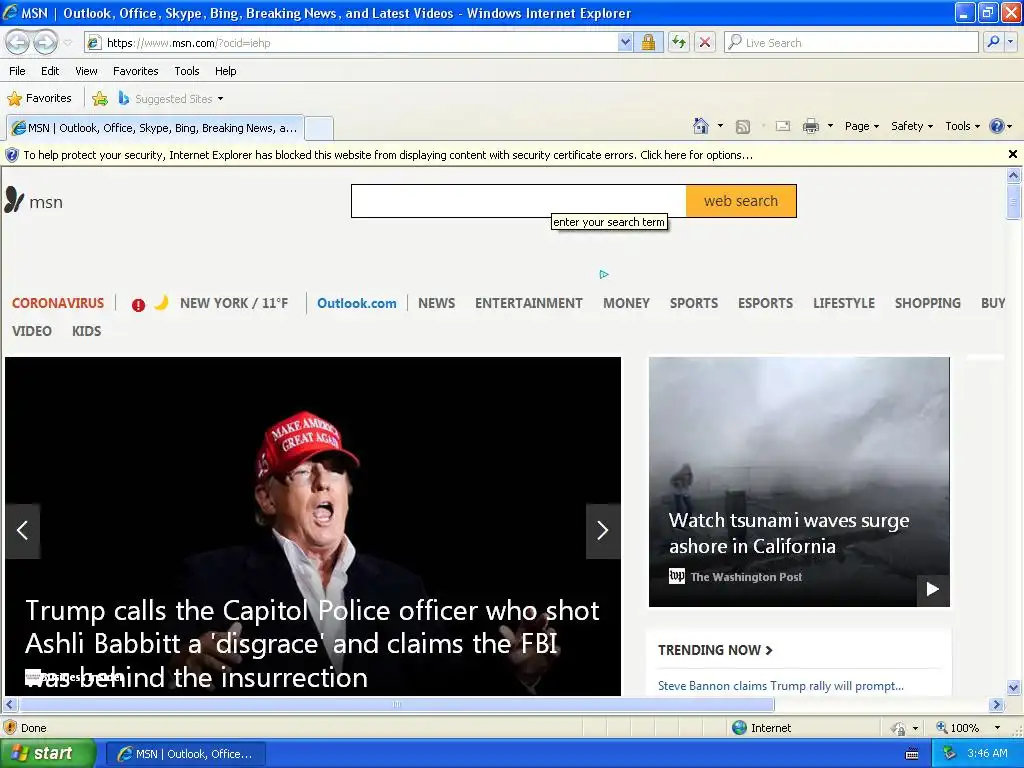Play the tsunami waves video
This screenshot has height=768, width=1024.
(933, 589)
